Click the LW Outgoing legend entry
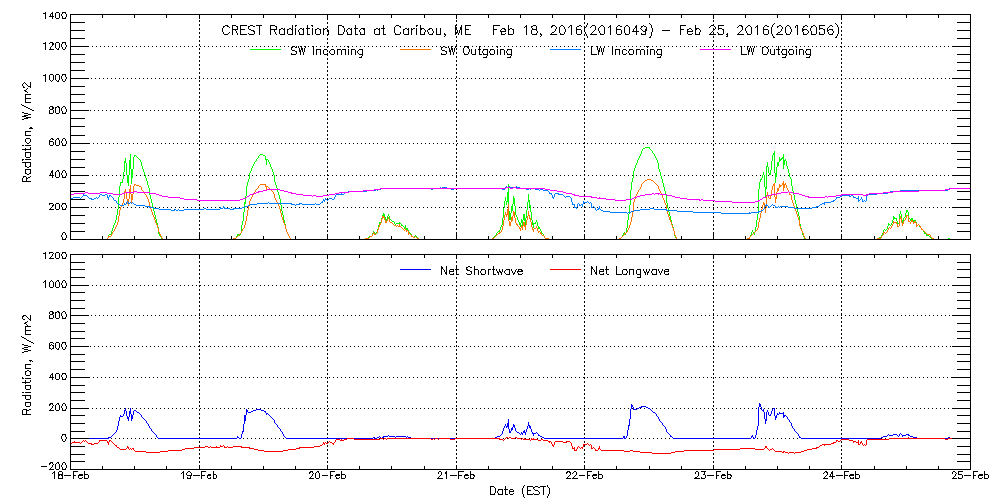1000x500 pixels. pyautogui.click(x=775, y=51)
